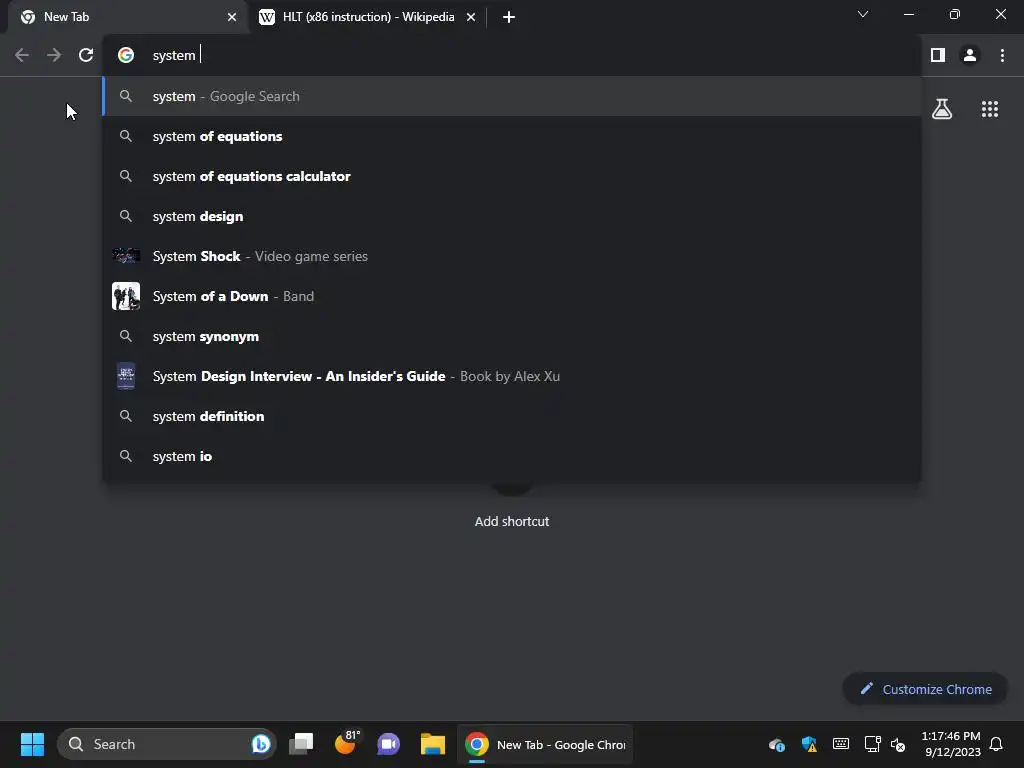1024x768 pixels.
Task: Open the Windows Start menu
Action: (32, 744)
